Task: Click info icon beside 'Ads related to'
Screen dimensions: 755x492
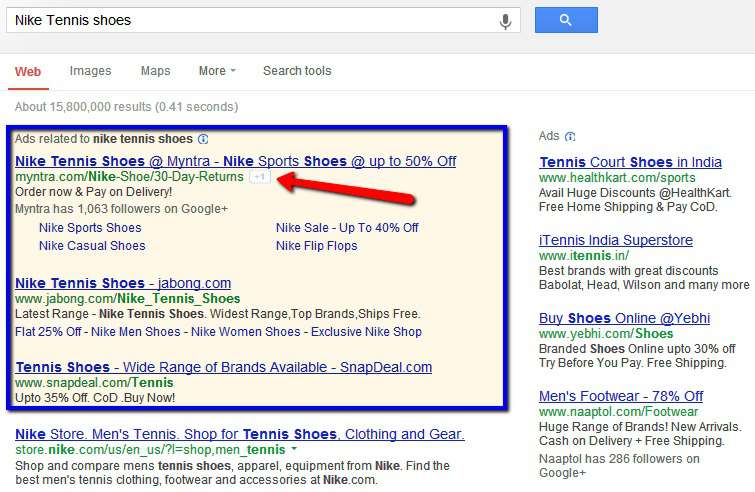Action: (203, 139)
